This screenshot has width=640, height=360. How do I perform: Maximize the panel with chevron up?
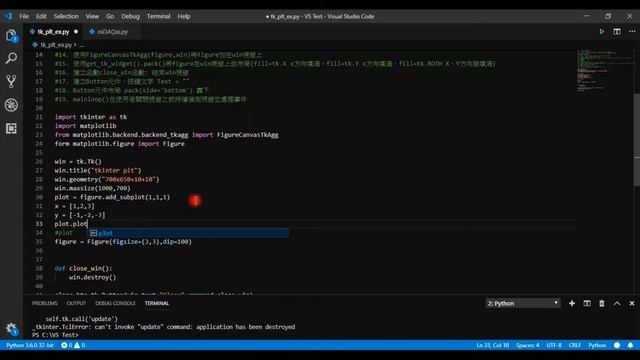[x=617, y=303]
